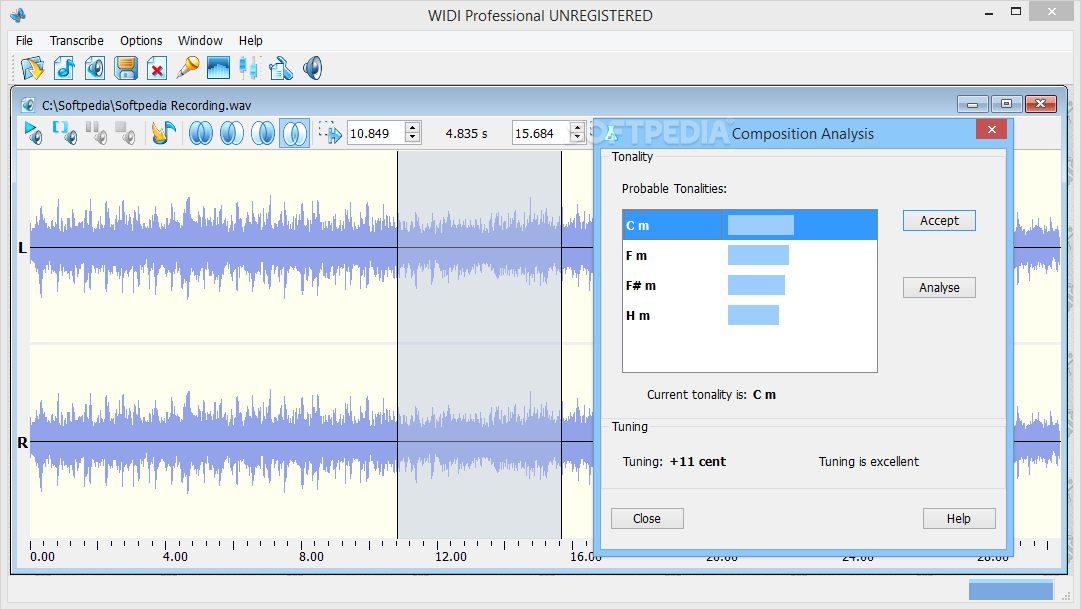The width and height of the screenshot is (1081, 610).
Task: Click the 'Current tonality is: C m' text
Action: 711,395
